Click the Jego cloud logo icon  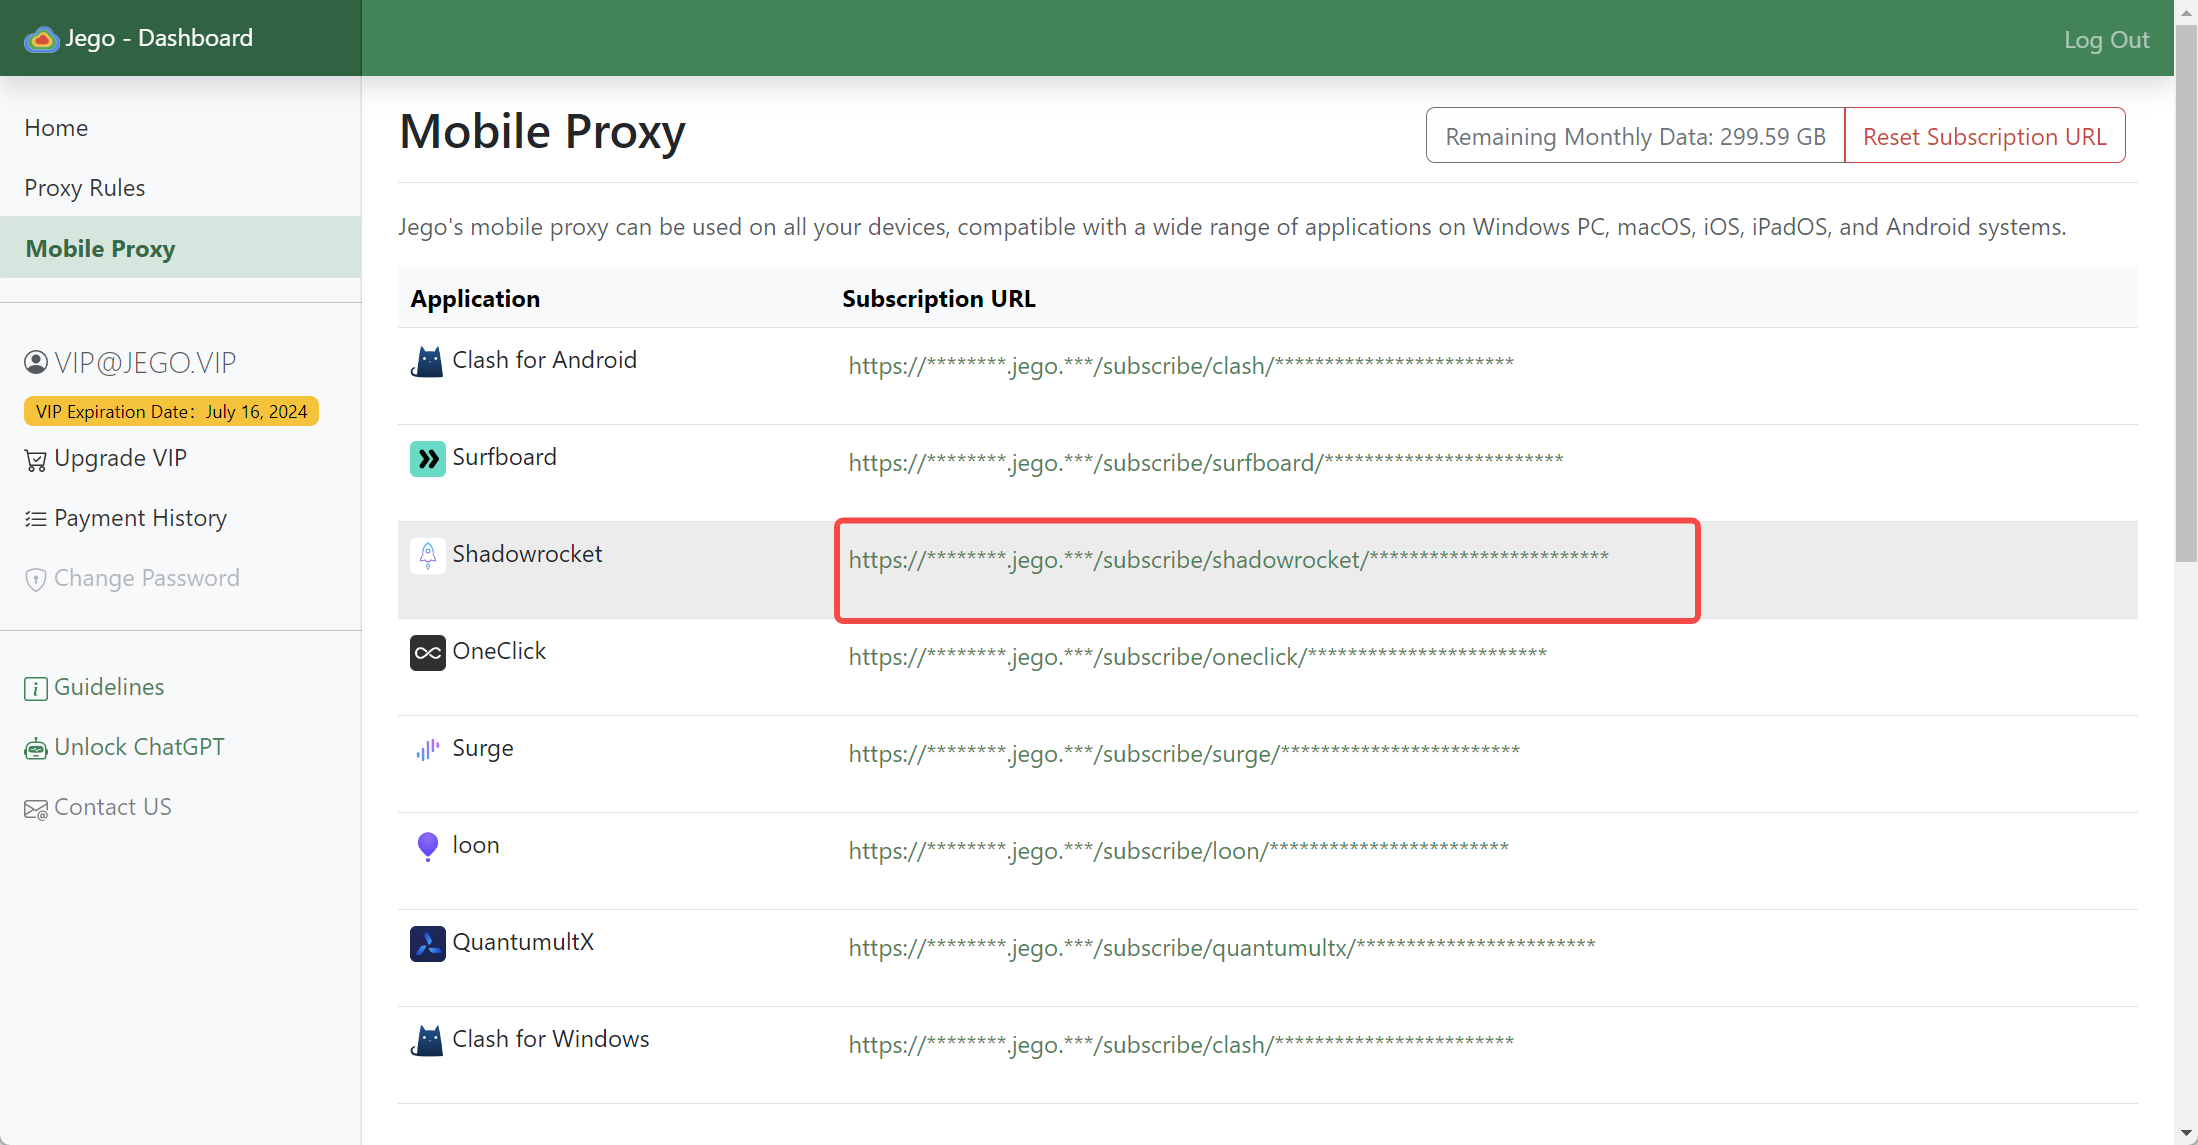click(41, 39)
